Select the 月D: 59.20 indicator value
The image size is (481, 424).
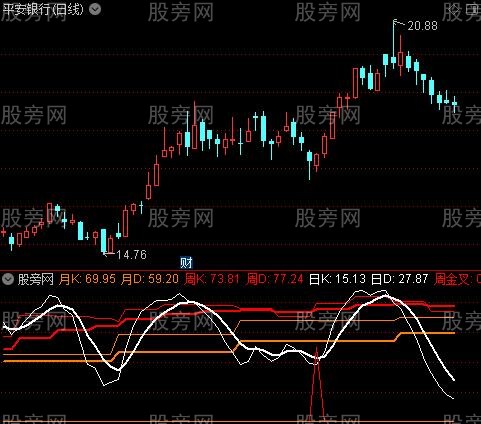click(150, 279)
